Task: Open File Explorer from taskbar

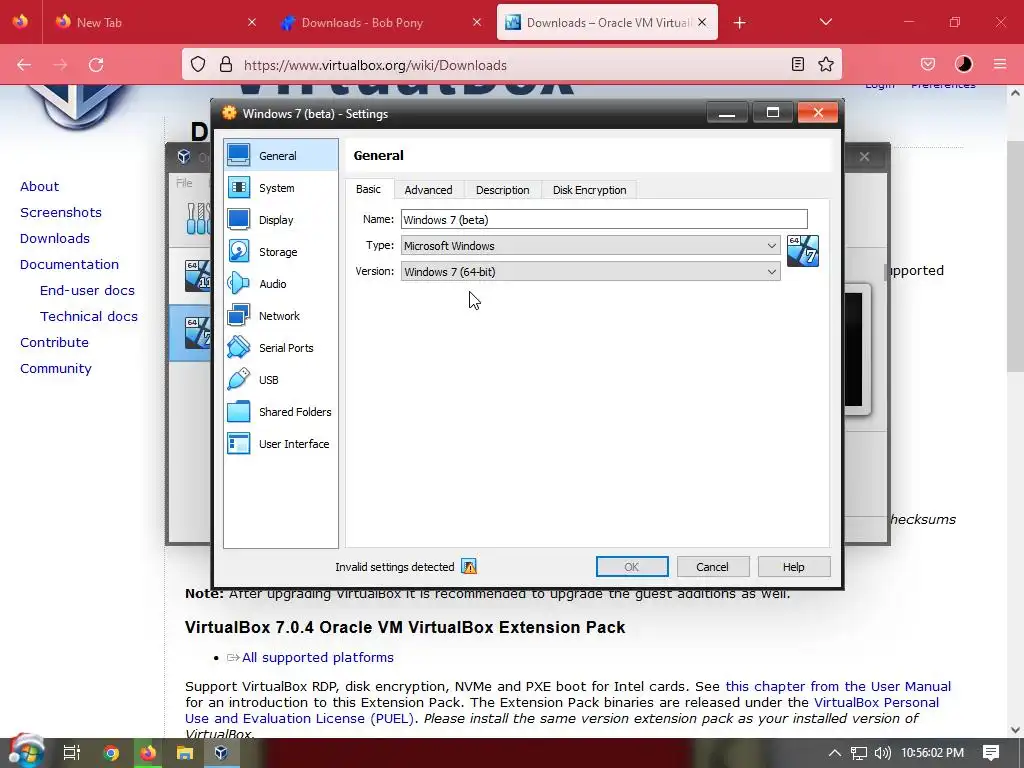Action: coord(185,753)
